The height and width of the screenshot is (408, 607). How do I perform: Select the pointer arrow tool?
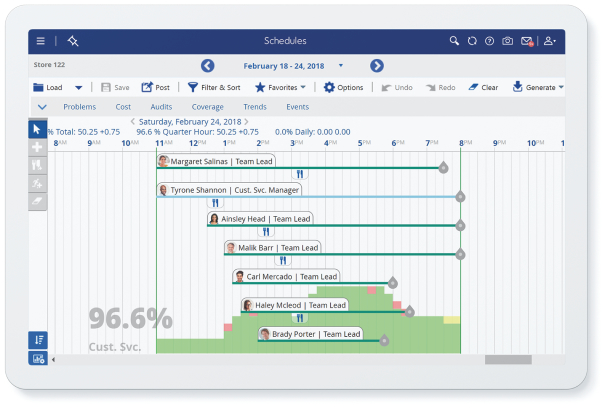click(x=37, y=129)
